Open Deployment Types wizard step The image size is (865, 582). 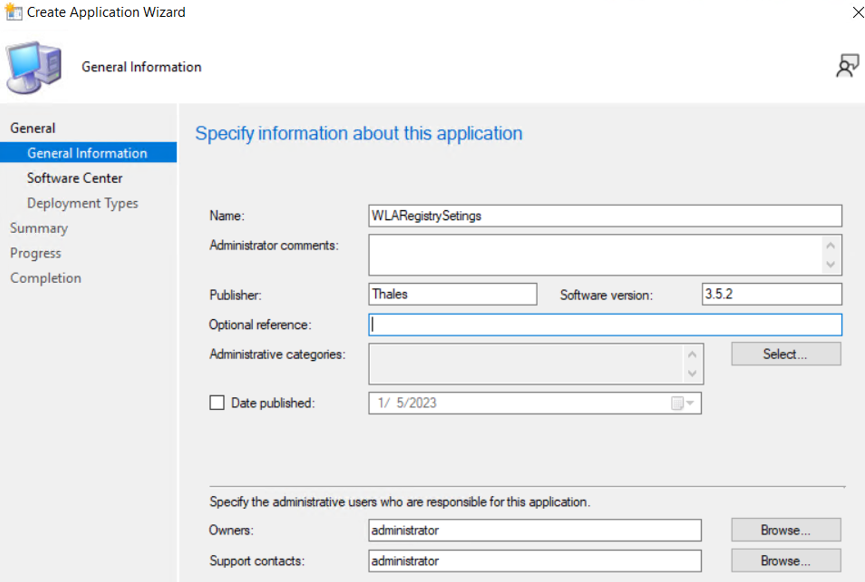pyautogui.click(x=83, y=203)
